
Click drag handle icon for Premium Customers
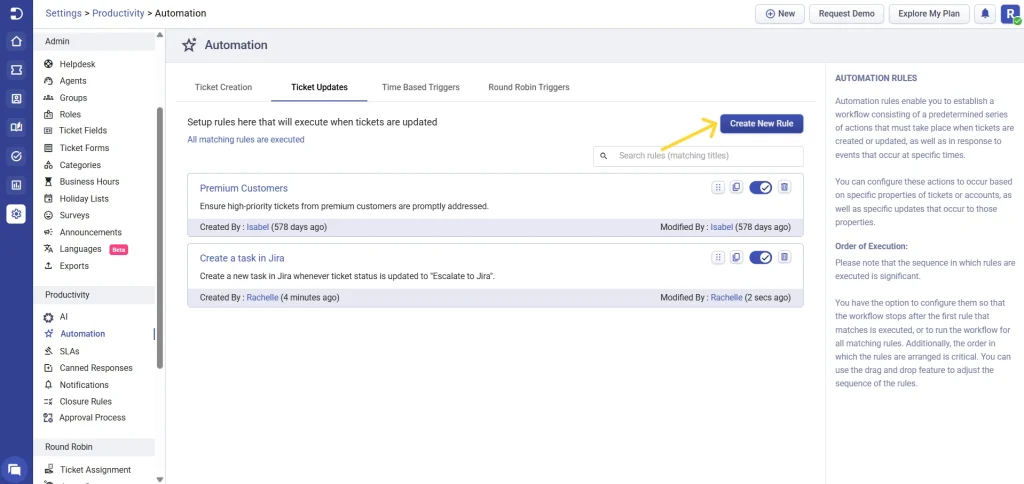coord(718,187)
